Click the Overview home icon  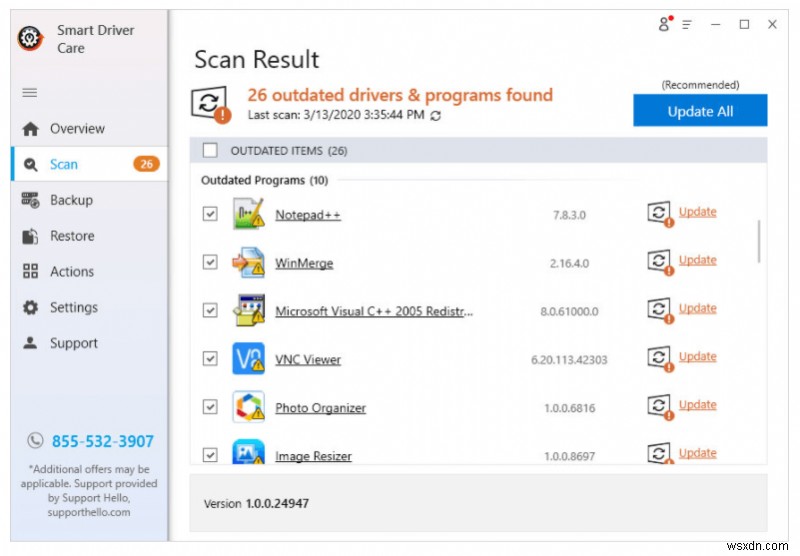(31, 129)
